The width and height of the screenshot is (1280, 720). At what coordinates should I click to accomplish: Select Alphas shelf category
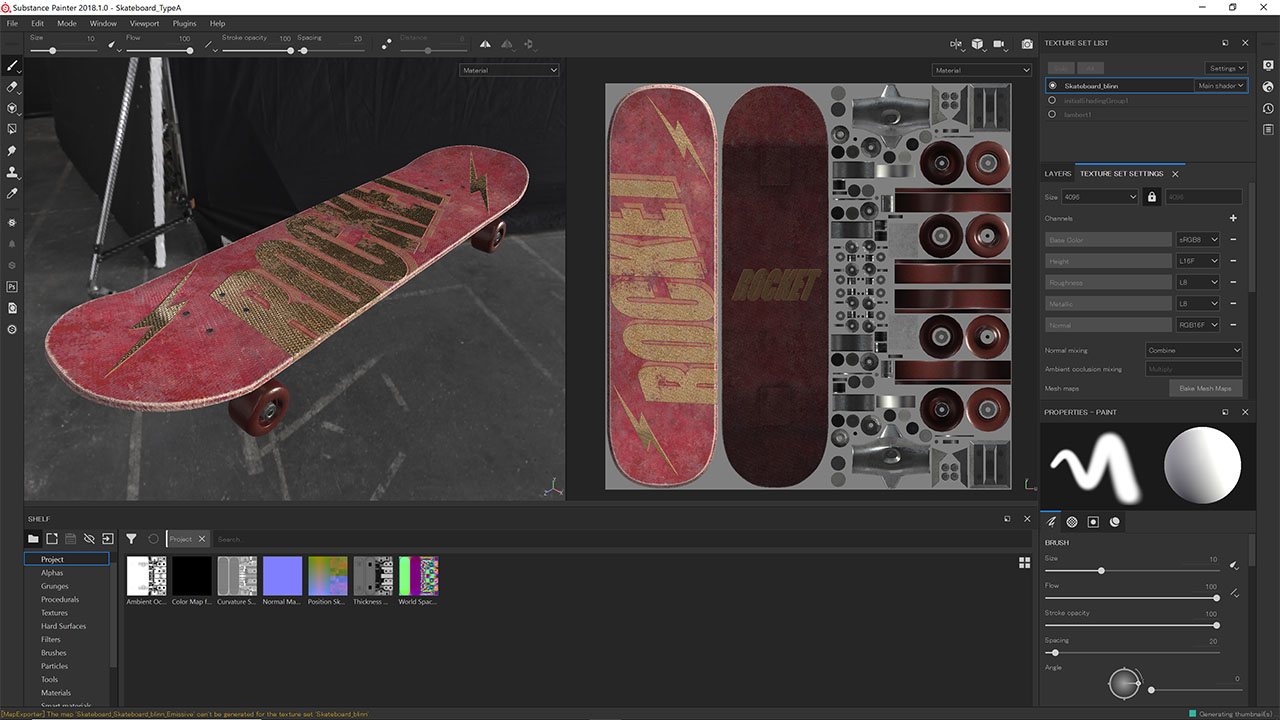point(52,573)
